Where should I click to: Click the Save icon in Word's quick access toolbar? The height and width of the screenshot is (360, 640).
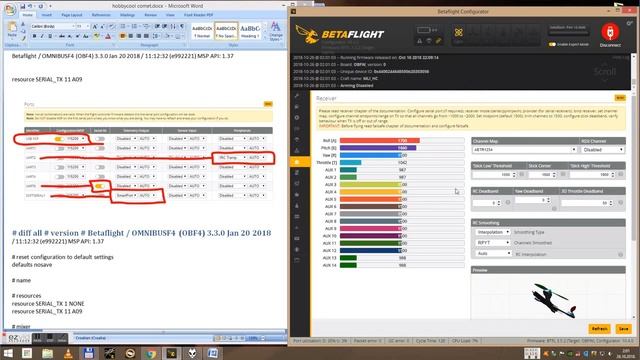coord(22,6)
